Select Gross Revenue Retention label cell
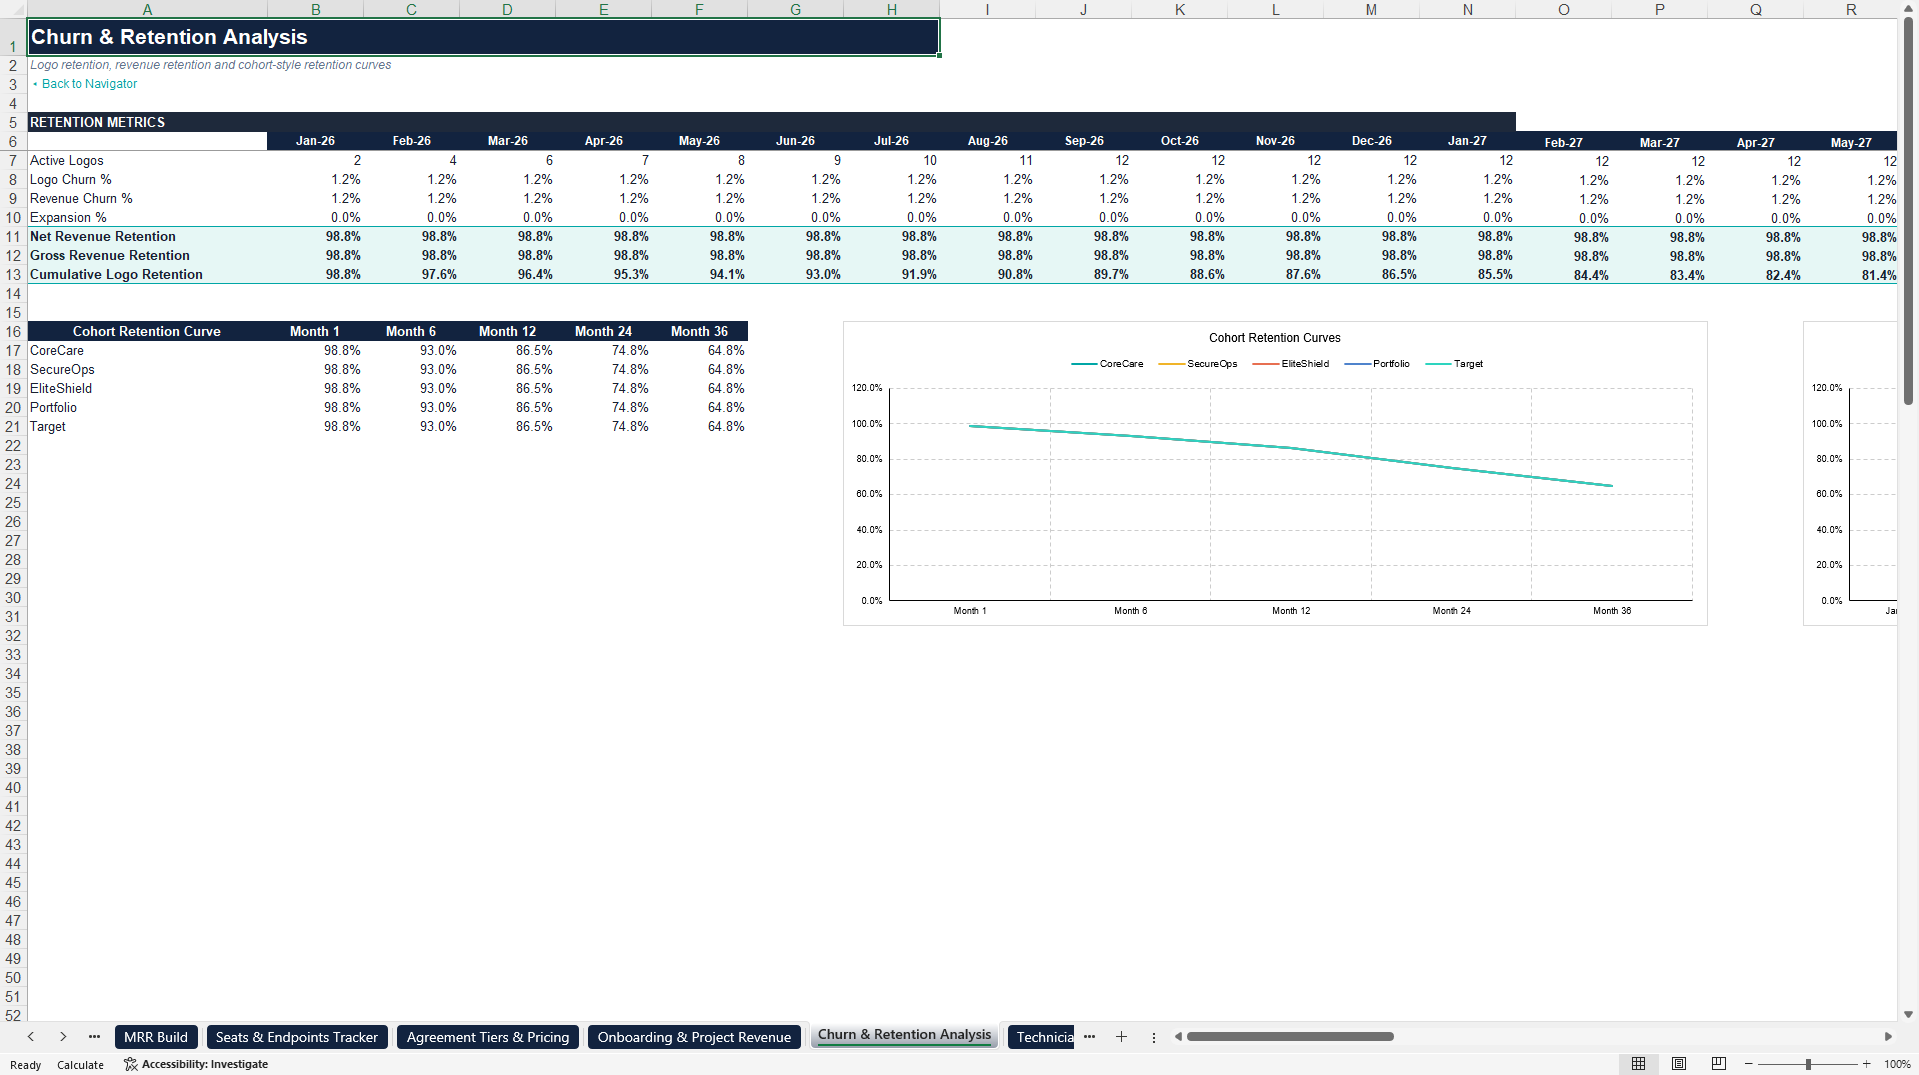 [147, 255]
